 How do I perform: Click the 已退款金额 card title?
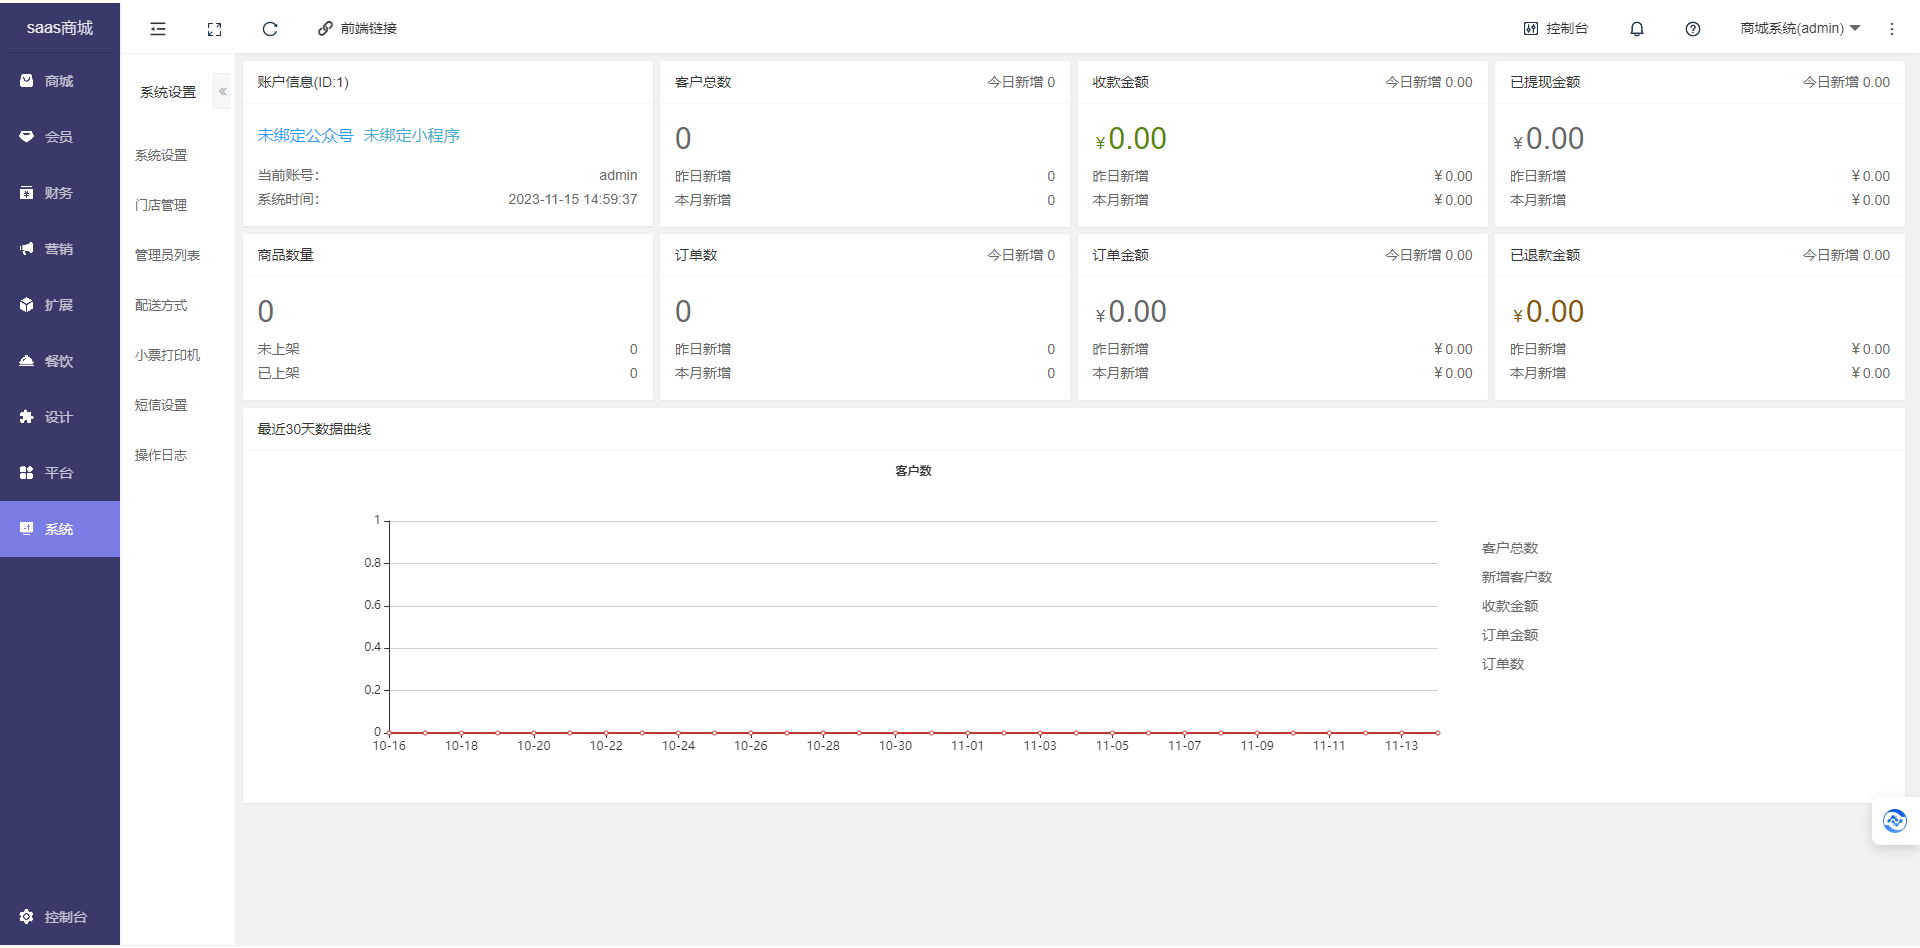[x=1545, y=255]
